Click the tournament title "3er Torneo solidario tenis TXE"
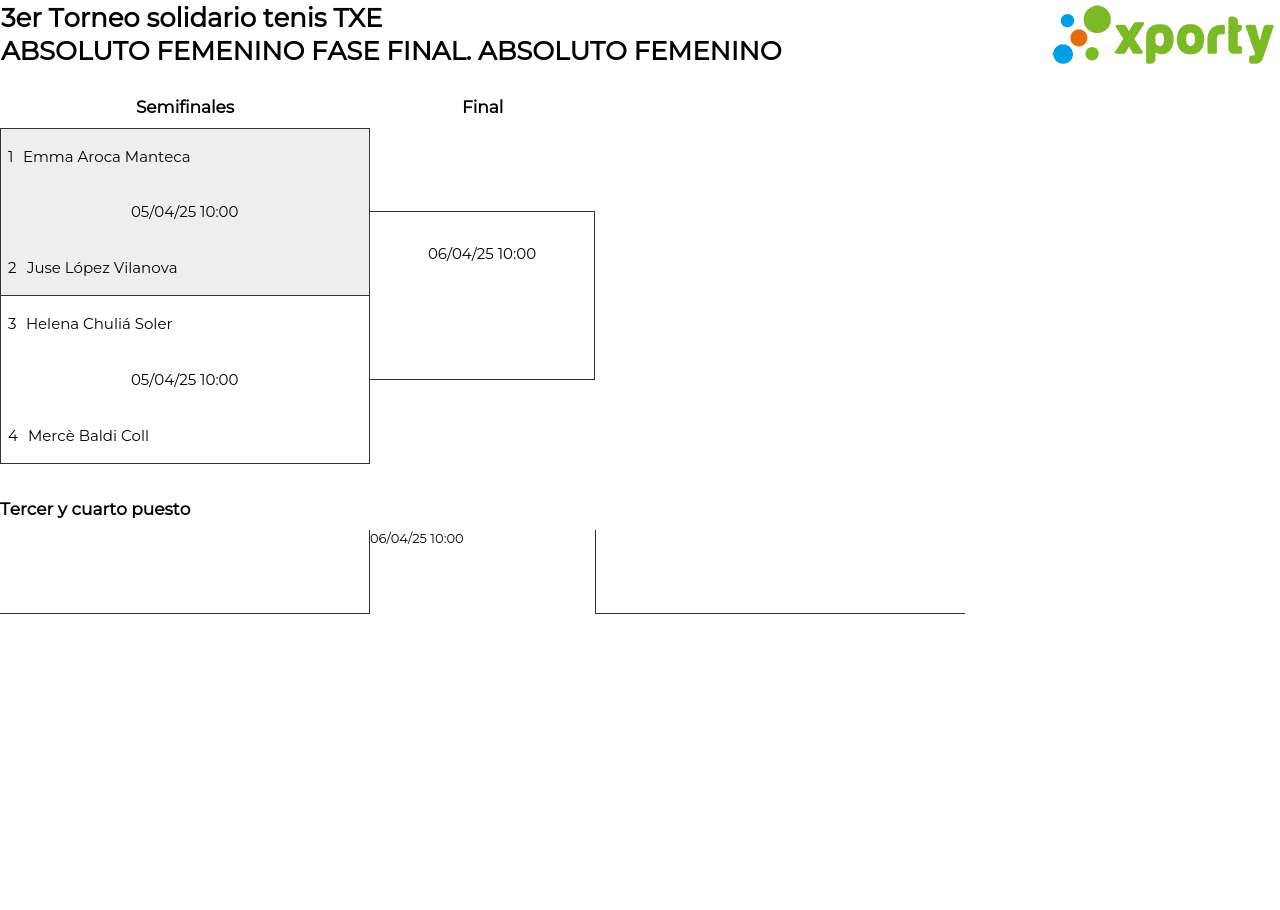This screenshot has width=1280, height=910. pos(192,18)
